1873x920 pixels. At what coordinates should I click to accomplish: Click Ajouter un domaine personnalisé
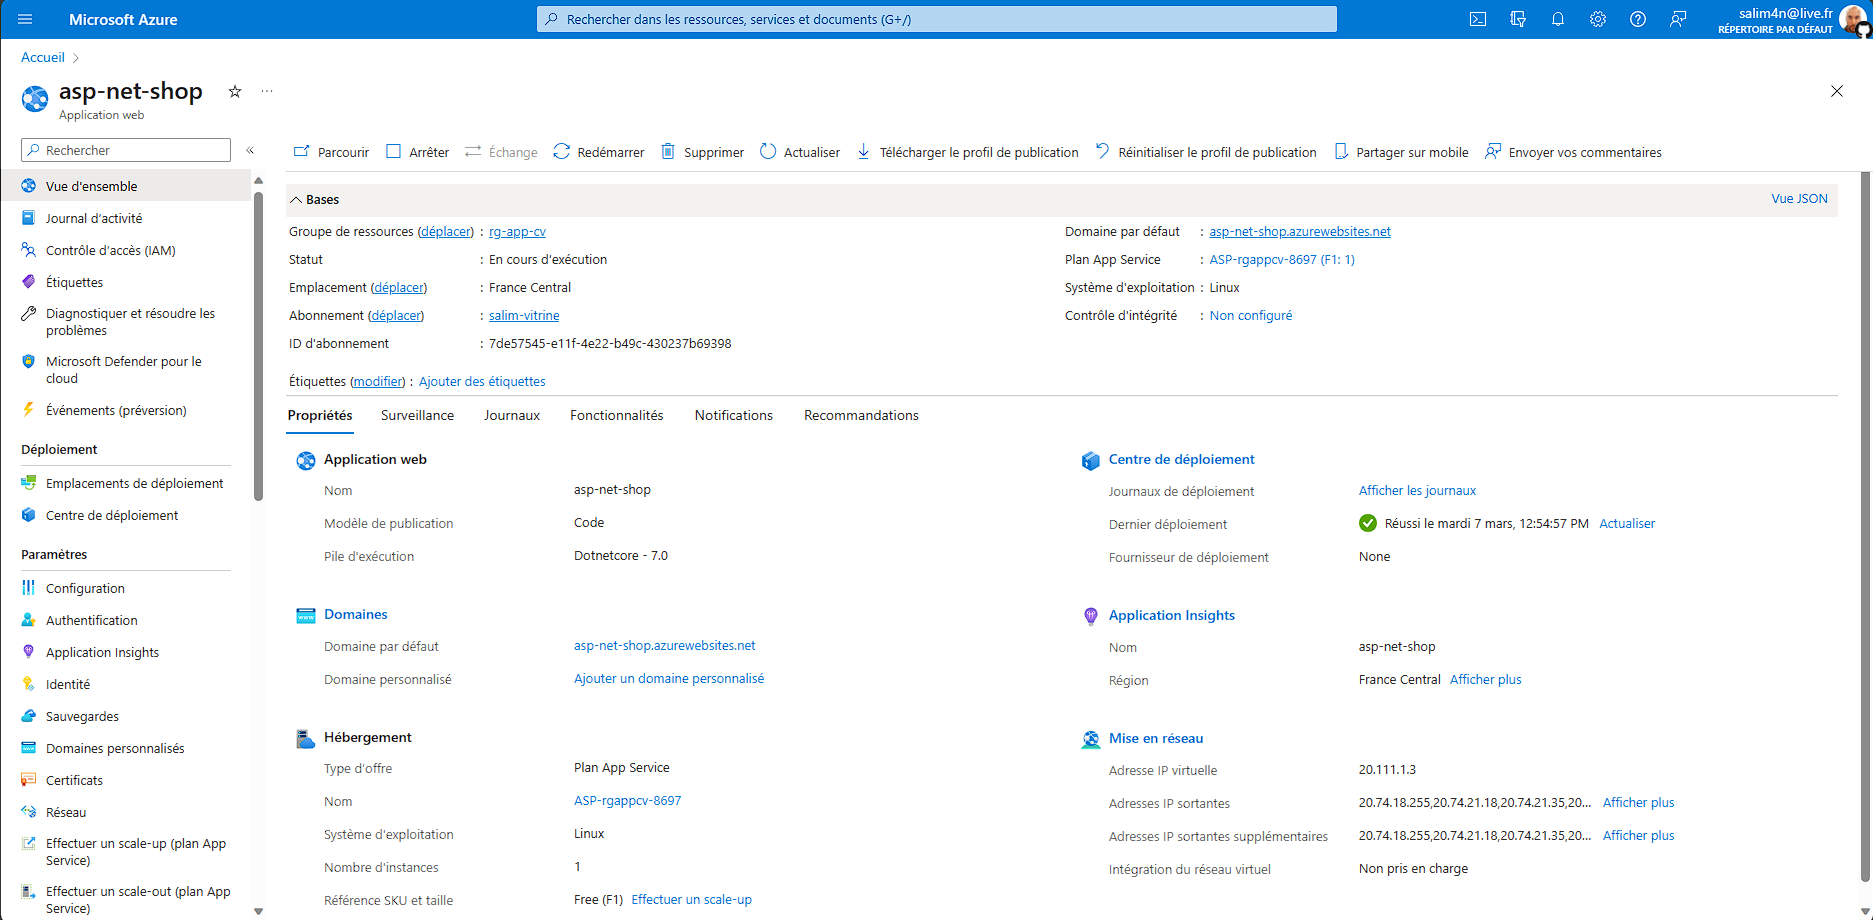click(669, 678)
